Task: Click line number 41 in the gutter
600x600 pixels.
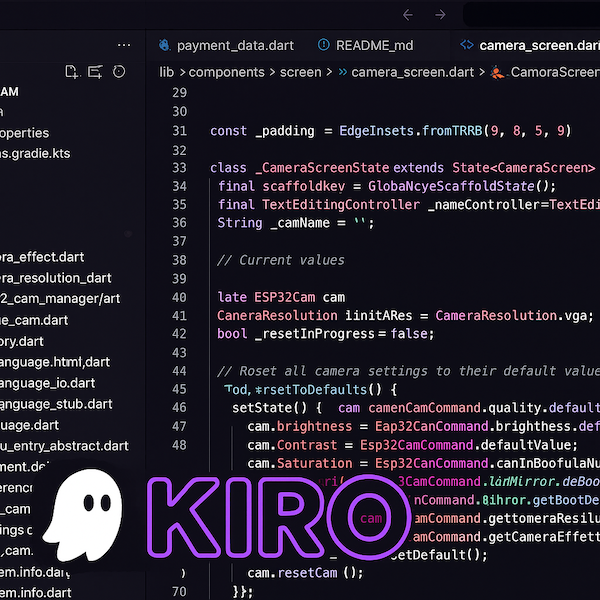Action: click(x=179, y=315)
